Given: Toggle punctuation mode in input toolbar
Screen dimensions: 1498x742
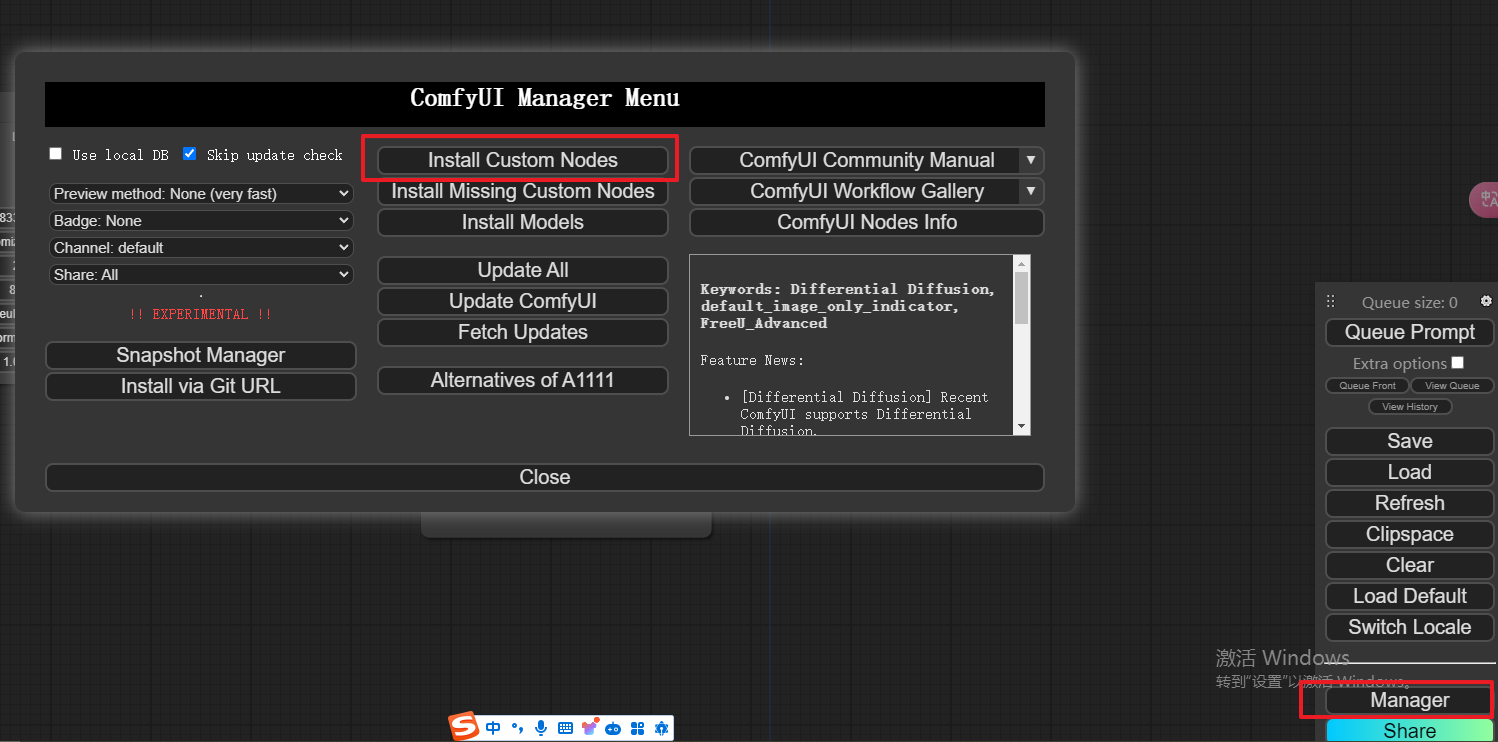Looking at the screenshot, I should click(x=517, y=728).
